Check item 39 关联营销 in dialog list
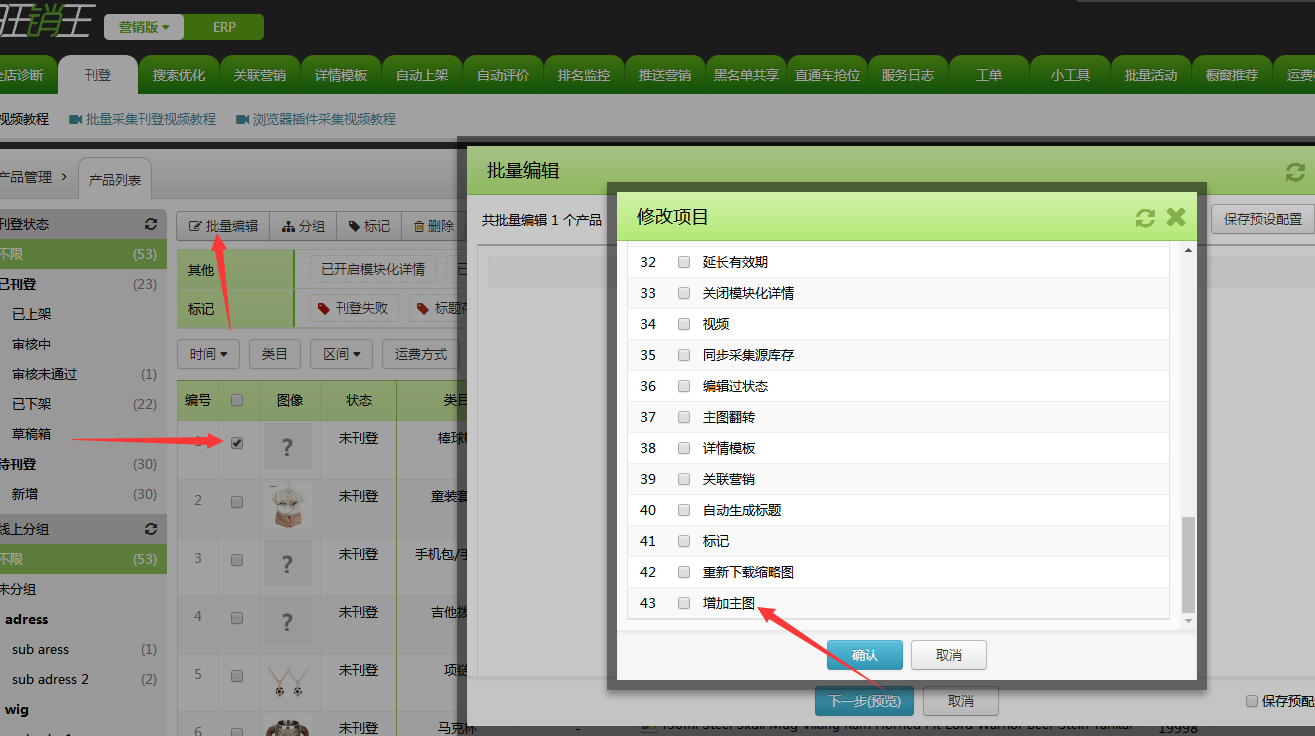The height and width of the screenshot is (736, 1315). [x=684, y=479]
